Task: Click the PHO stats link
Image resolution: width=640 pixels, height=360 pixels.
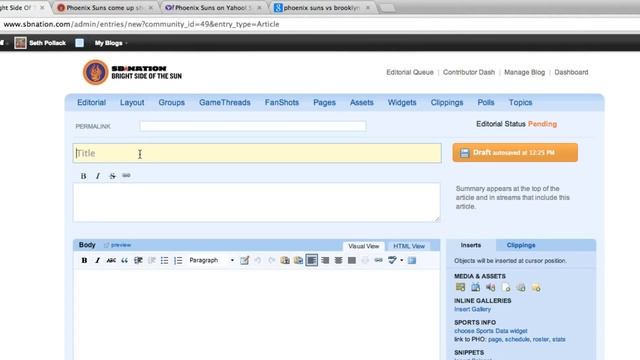Action: (x=558, y=340)
